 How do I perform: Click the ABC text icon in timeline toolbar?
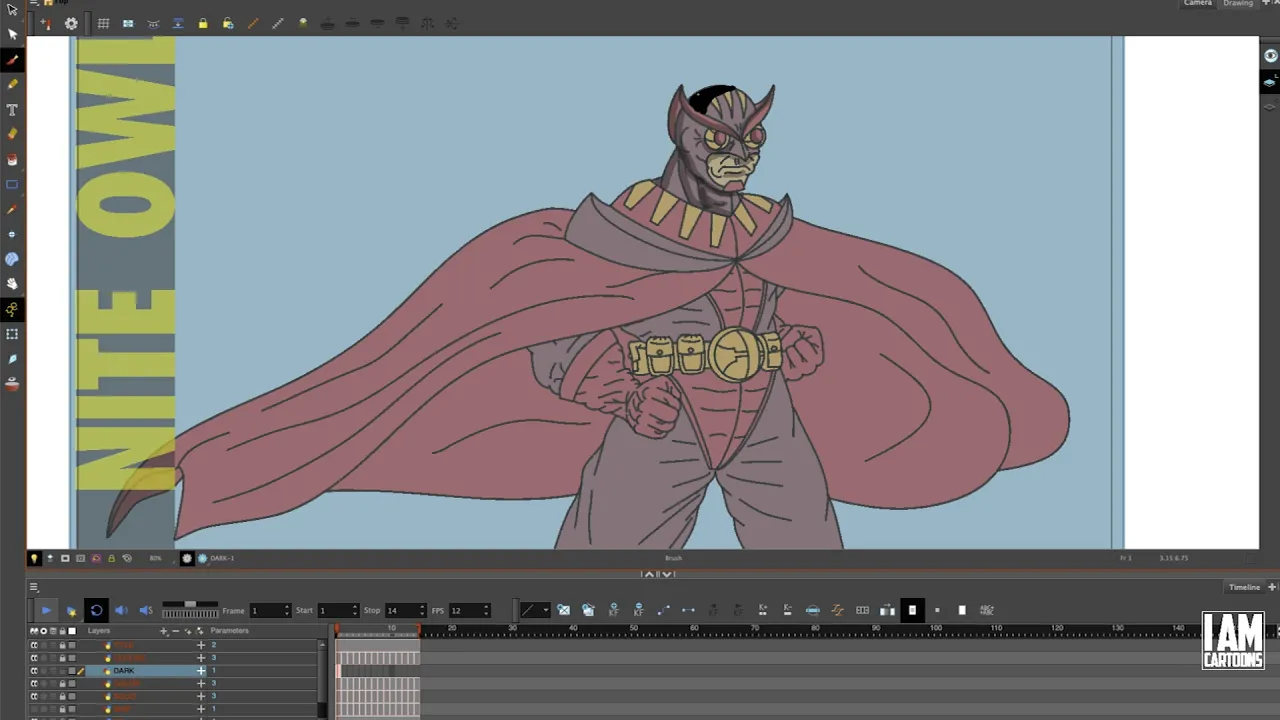pyautogui.click(x=987, y=610)
